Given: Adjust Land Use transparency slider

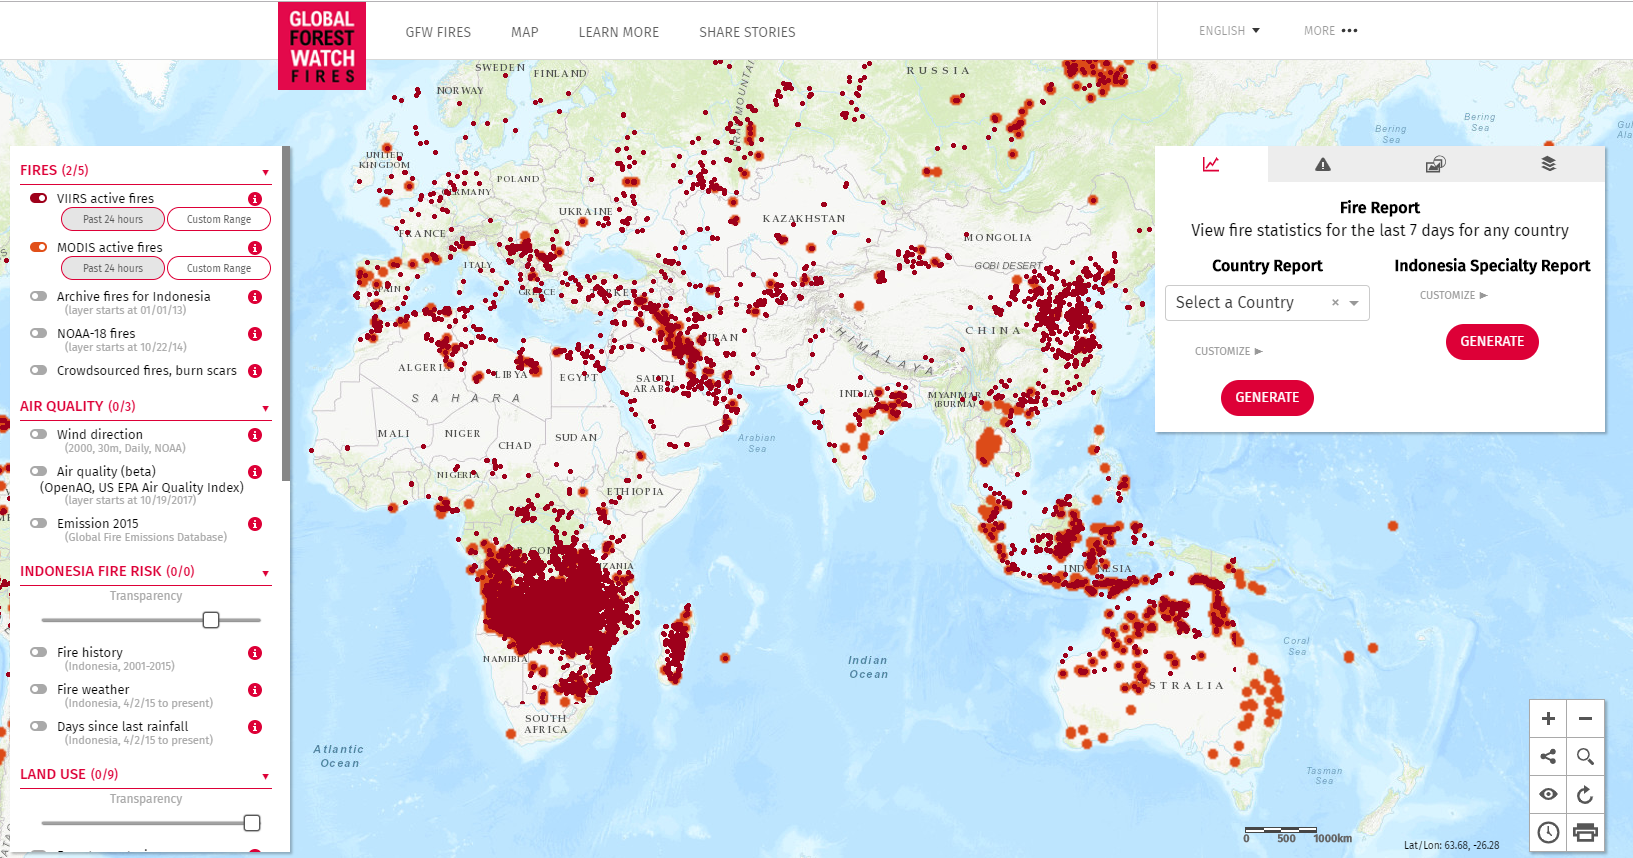Looking at the screenshot, I should 252,823.
